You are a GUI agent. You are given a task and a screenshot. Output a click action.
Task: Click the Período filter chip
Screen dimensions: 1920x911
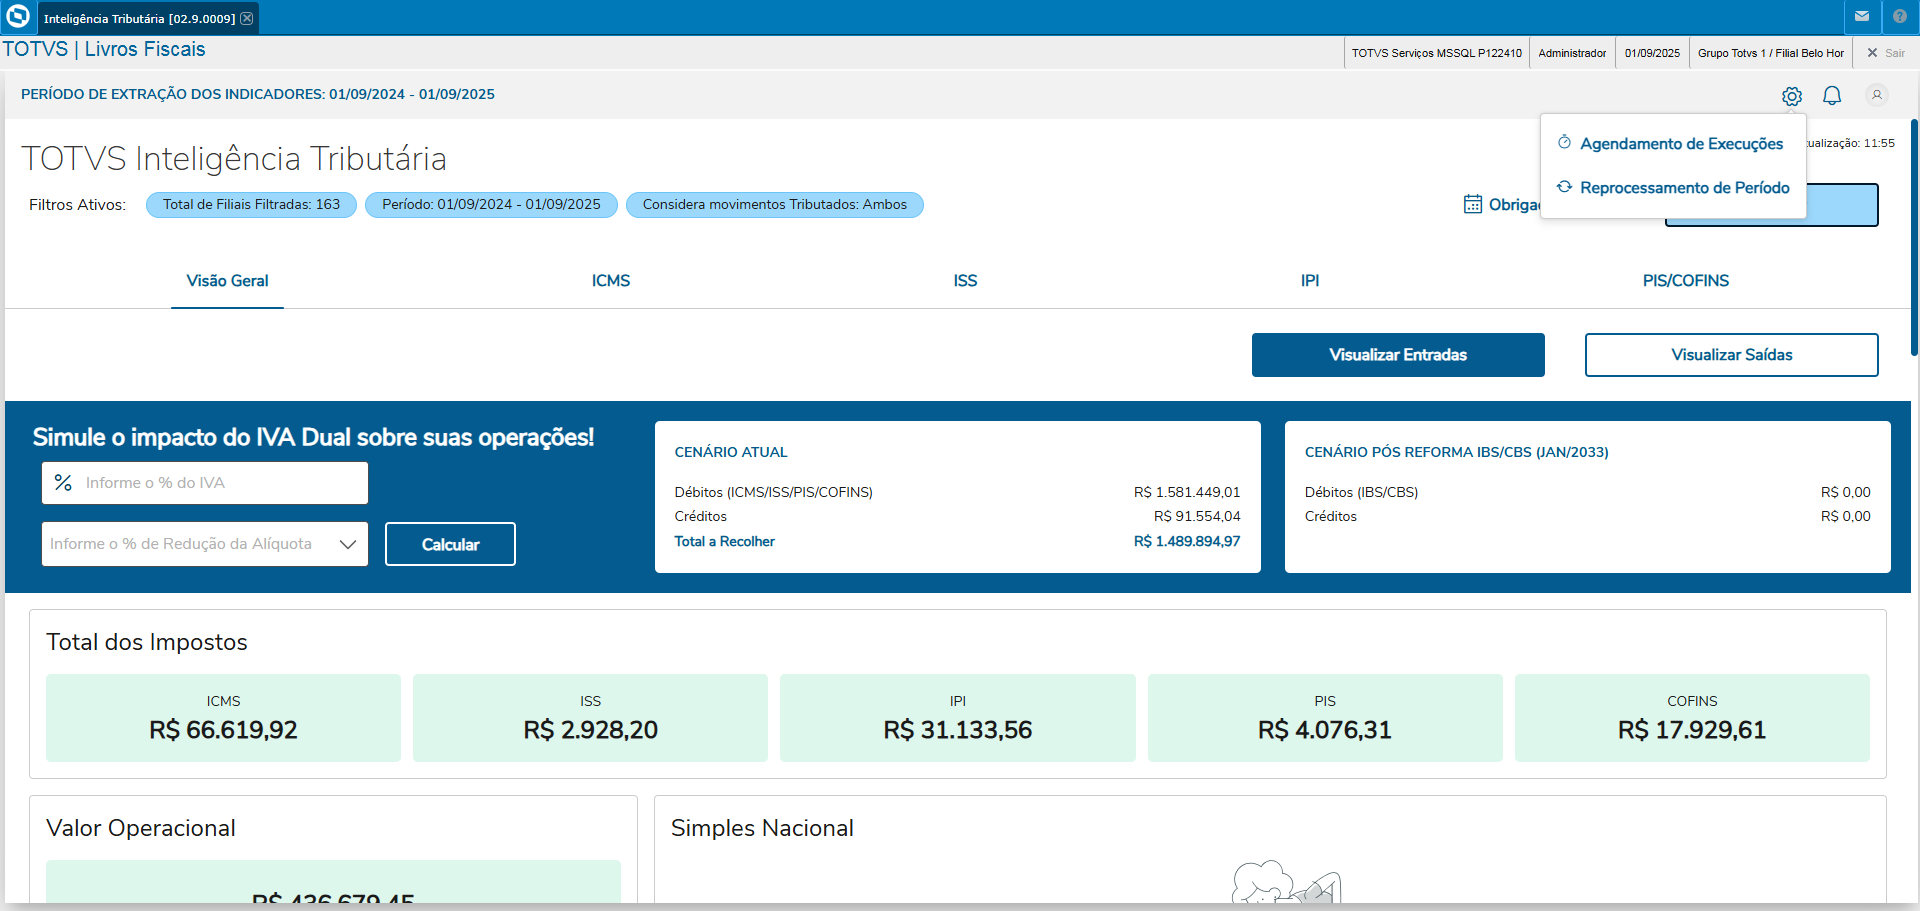(x=491, y=205)
